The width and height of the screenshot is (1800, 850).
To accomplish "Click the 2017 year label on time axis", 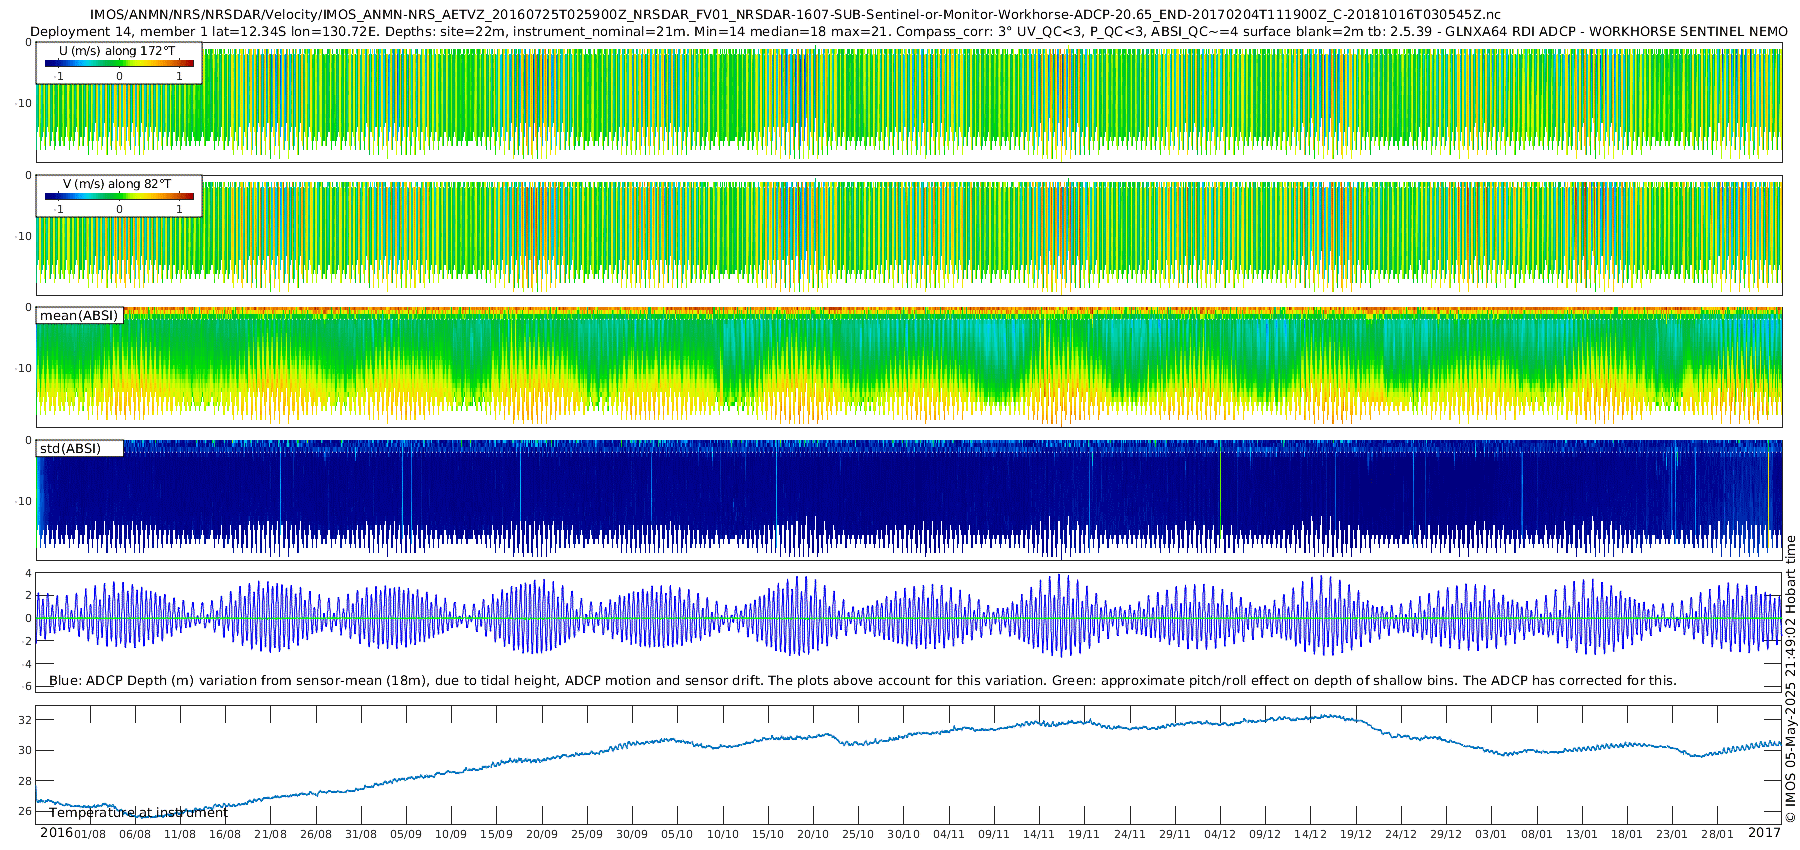I will pyautogui.click(x=1764, y=833).
